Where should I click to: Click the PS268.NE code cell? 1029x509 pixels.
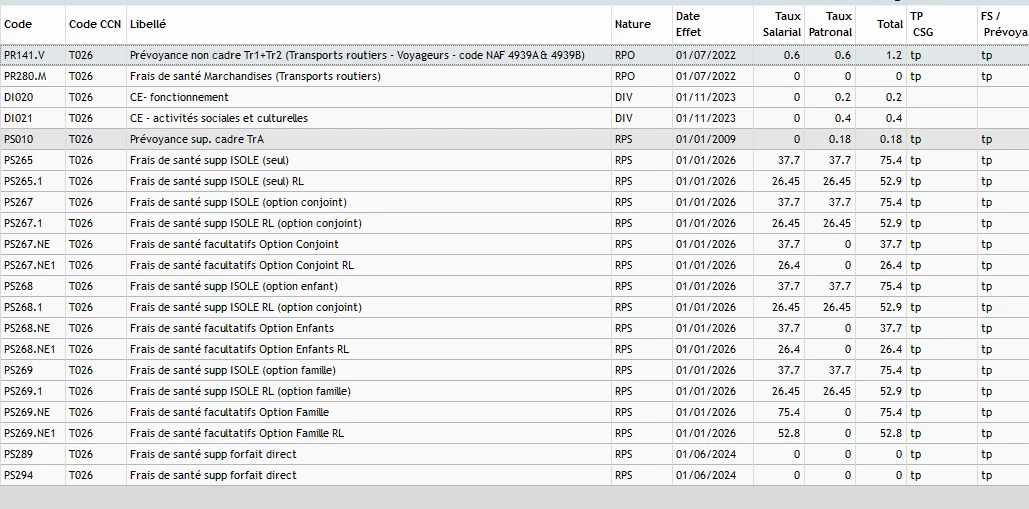pos(27,328)
